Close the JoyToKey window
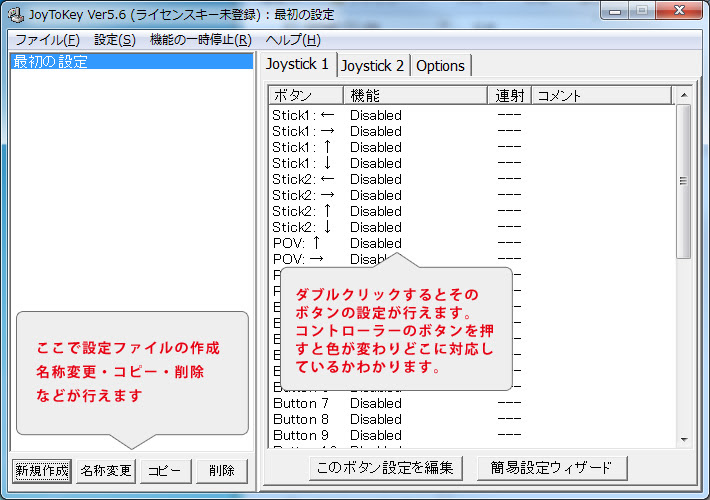 (x=679, y=11)
